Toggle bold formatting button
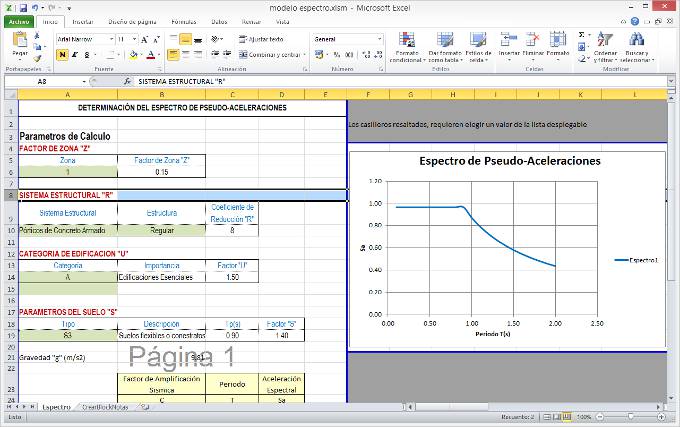The height and width of the screenshot is (427, 680). click(x=62, y=55)
